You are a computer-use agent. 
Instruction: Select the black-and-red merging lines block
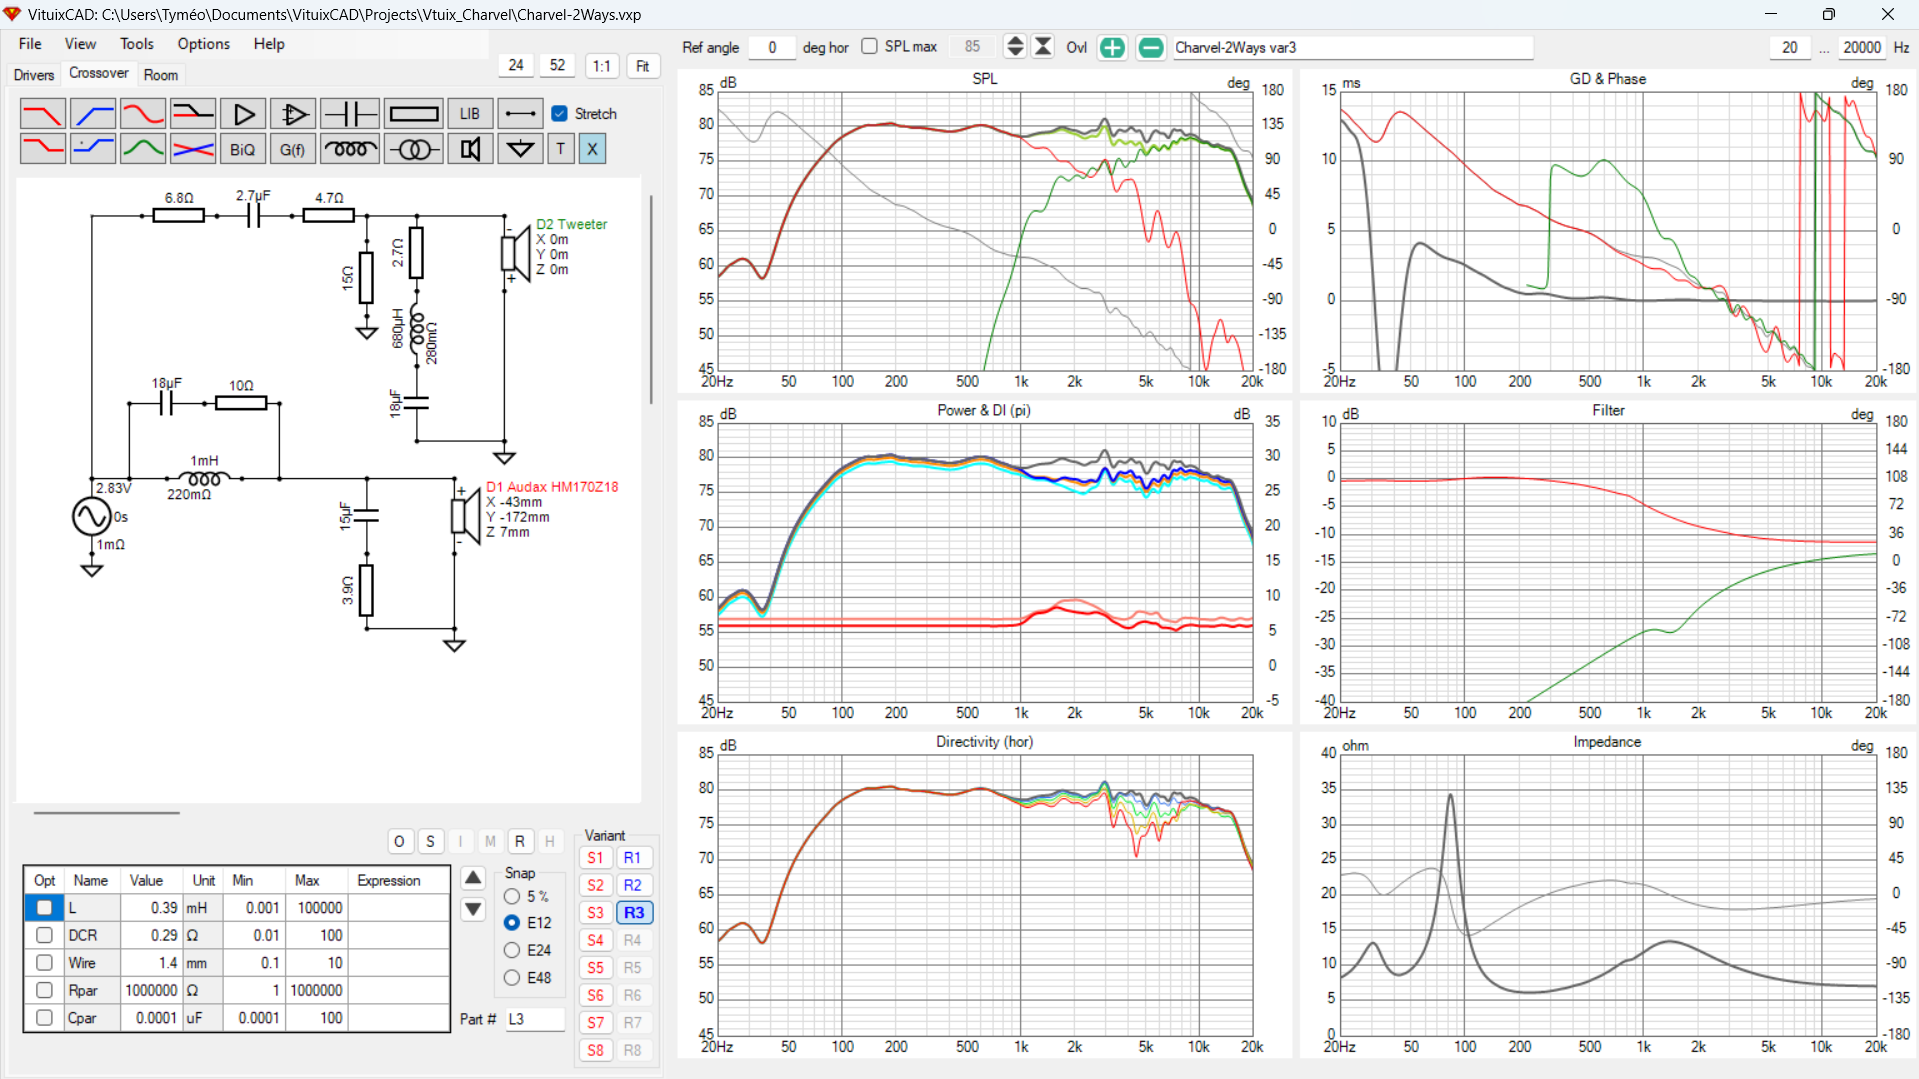[x=192, y=114]
